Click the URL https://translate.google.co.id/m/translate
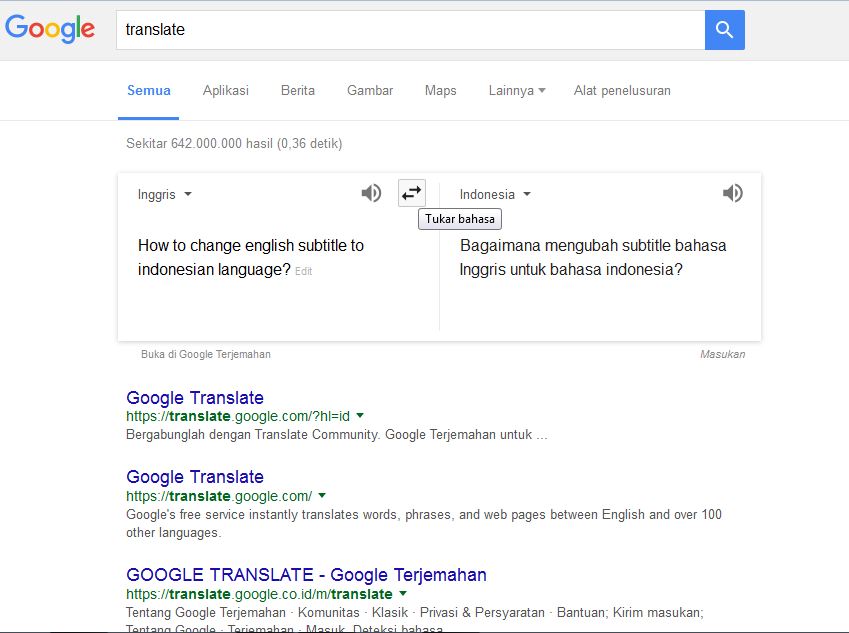Viewport: 849px width, 633px height. (259, 594)
